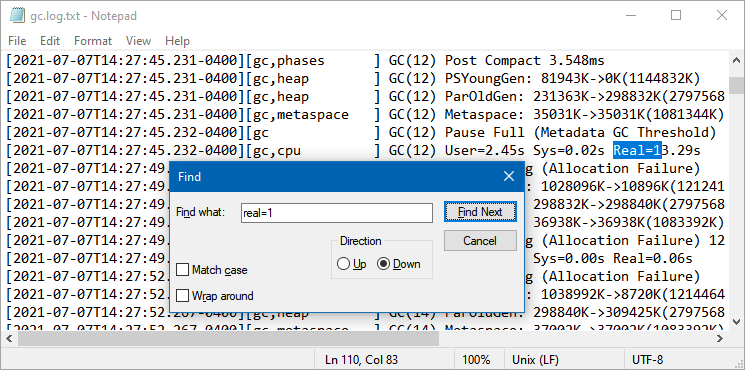Click 'Unix (LF)' status bar entry
Screen dimensions: 745x370
535,360
